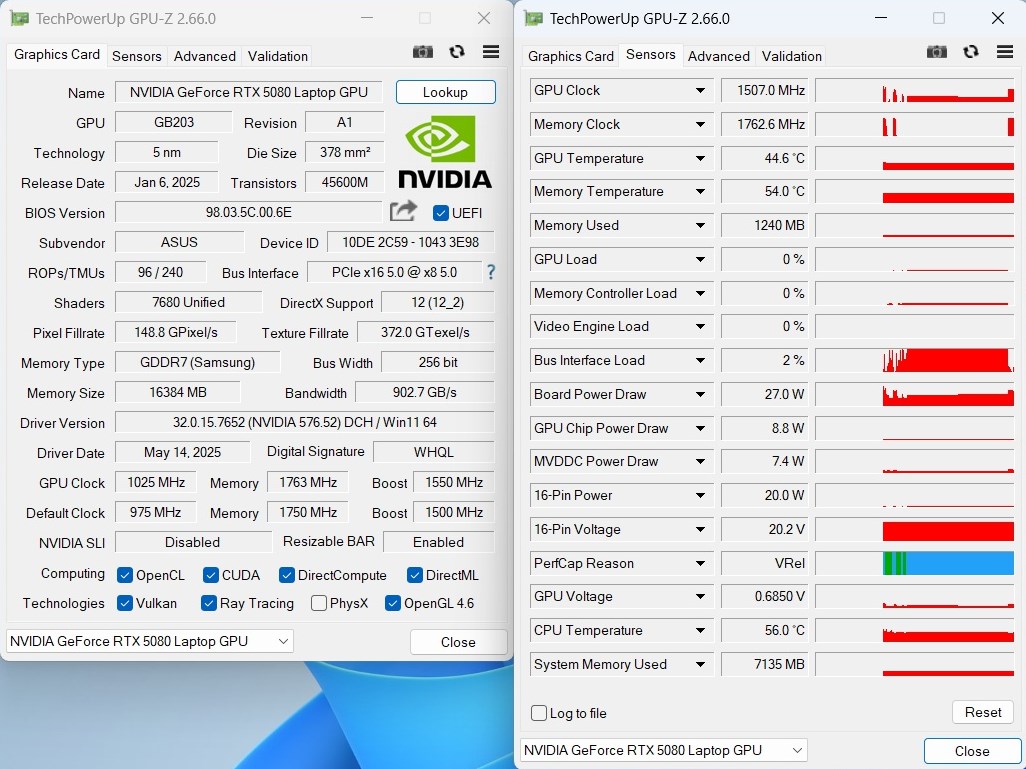Viewport: 1026px width, 769px height.
Task: Expand the Memory Used sensor dropdown
Action: (700, 226)
